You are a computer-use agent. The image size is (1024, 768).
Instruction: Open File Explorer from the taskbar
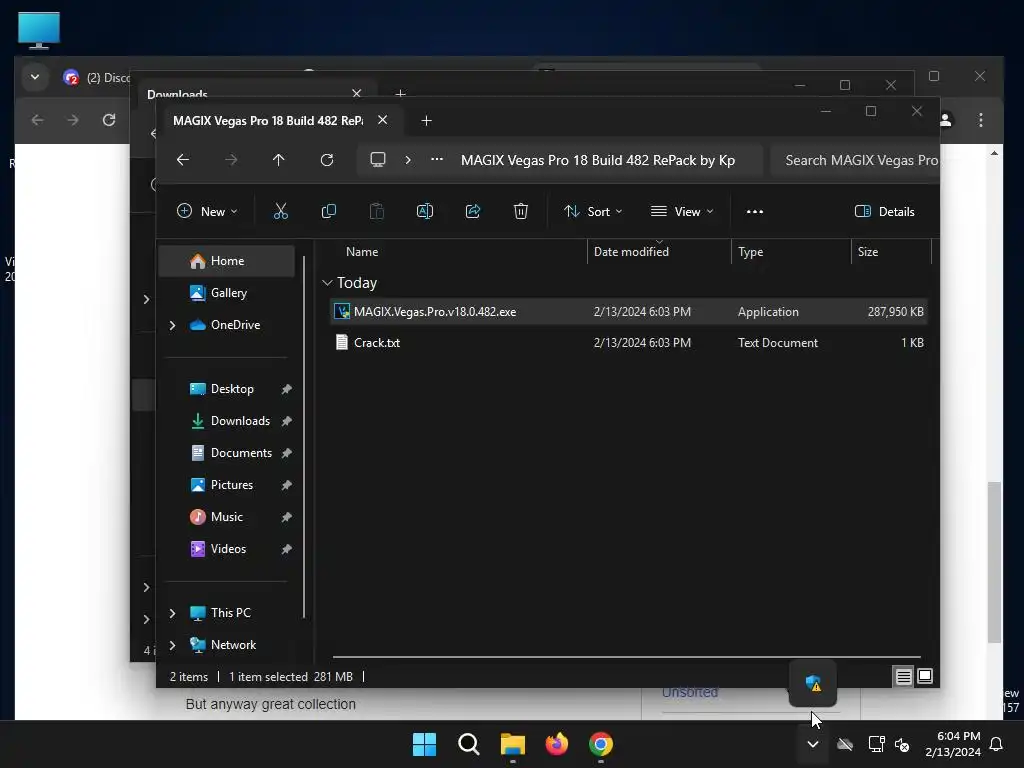click(x=513, y=744)
